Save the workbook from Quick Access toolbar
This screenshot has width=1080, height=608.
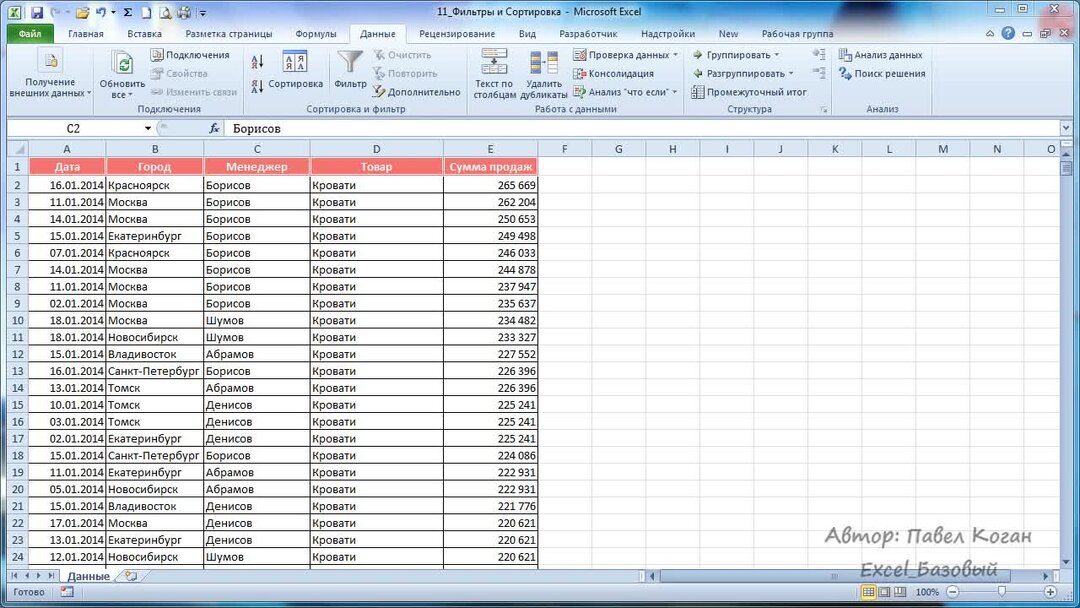point(37,12)
